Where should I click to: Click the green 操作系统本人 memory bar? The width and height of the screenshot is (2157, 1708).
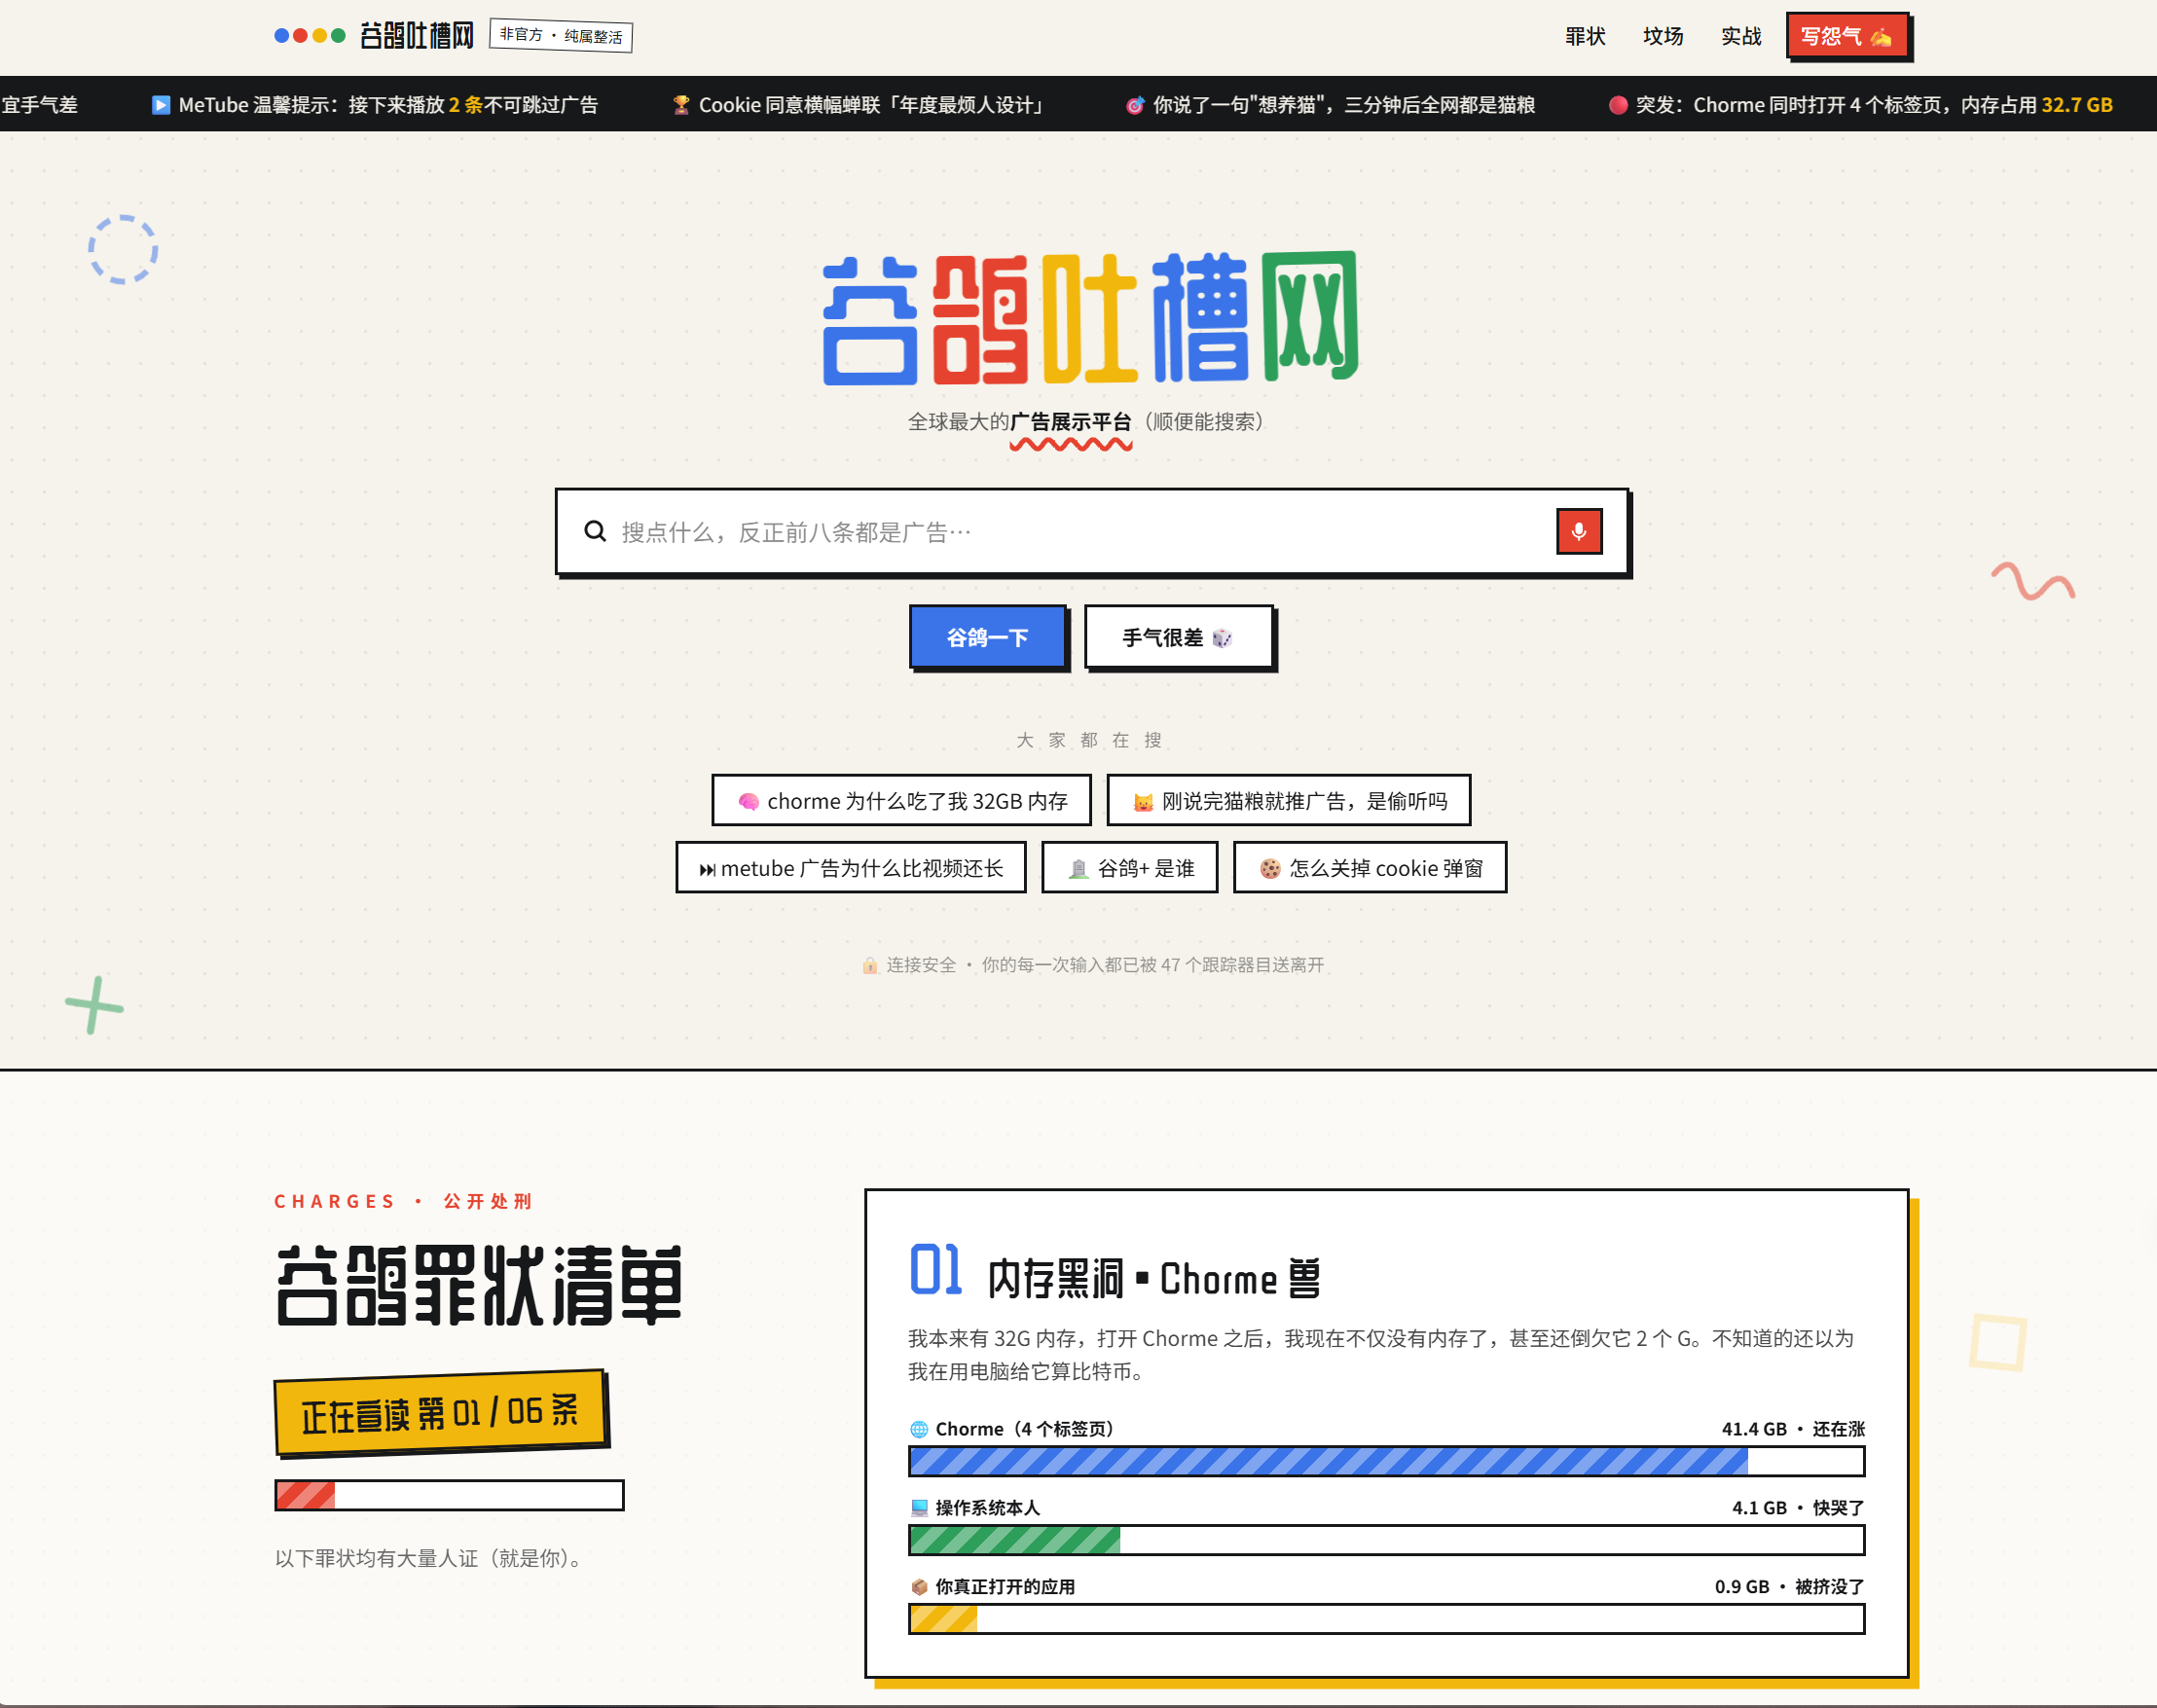pyautogui.click(x=1386, y=1540)
